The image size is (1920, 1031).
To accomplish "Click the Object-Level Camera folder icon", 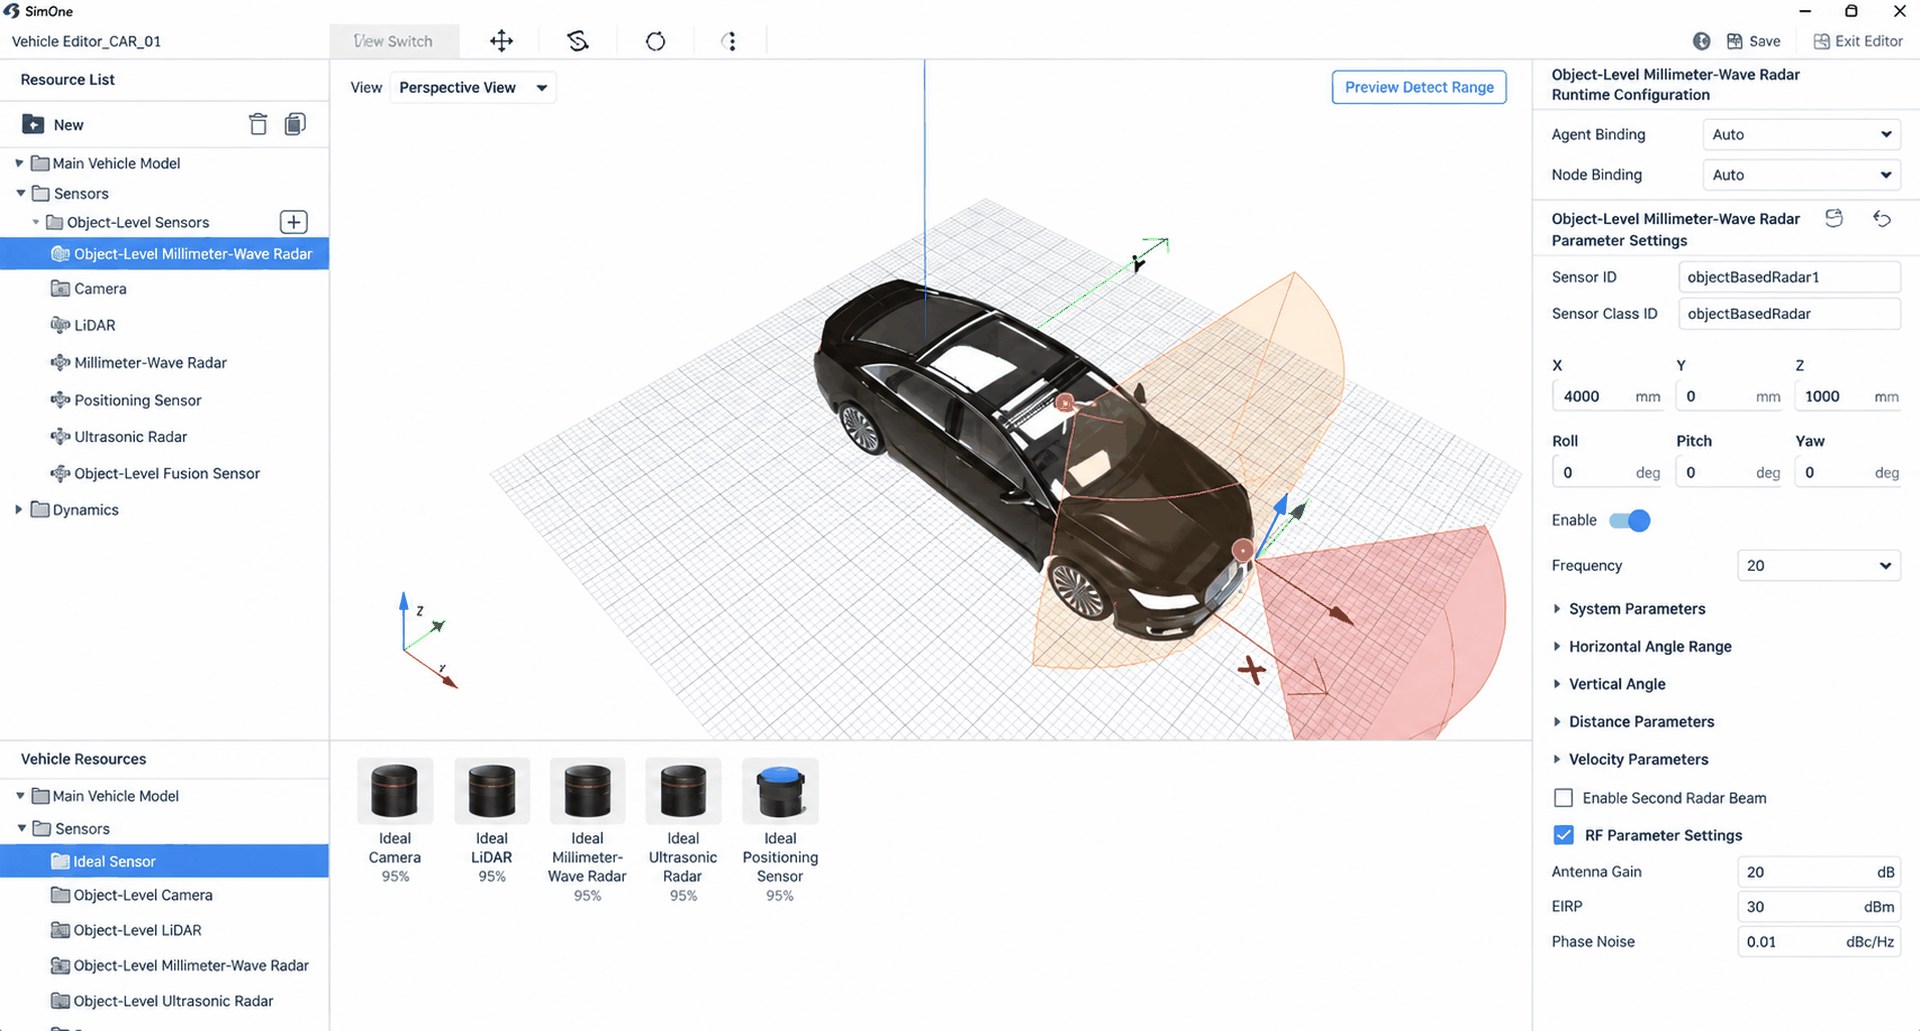I will click(61, 895).
